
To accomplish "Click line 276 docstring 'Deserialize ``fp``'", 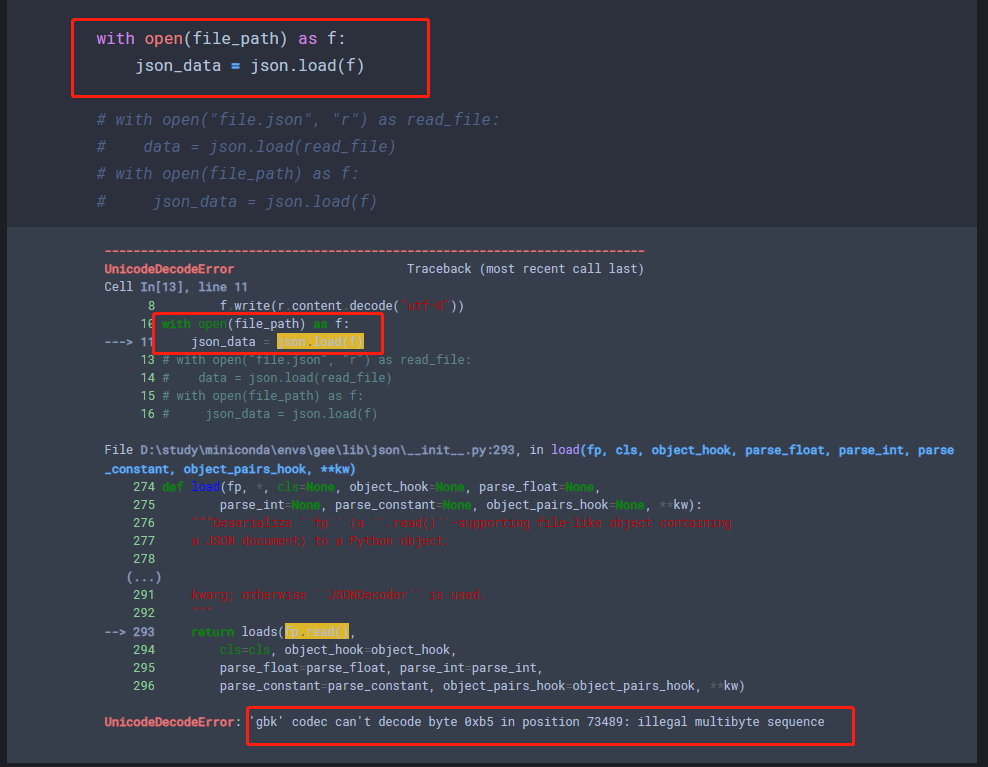I will click(x=462, y=523).
